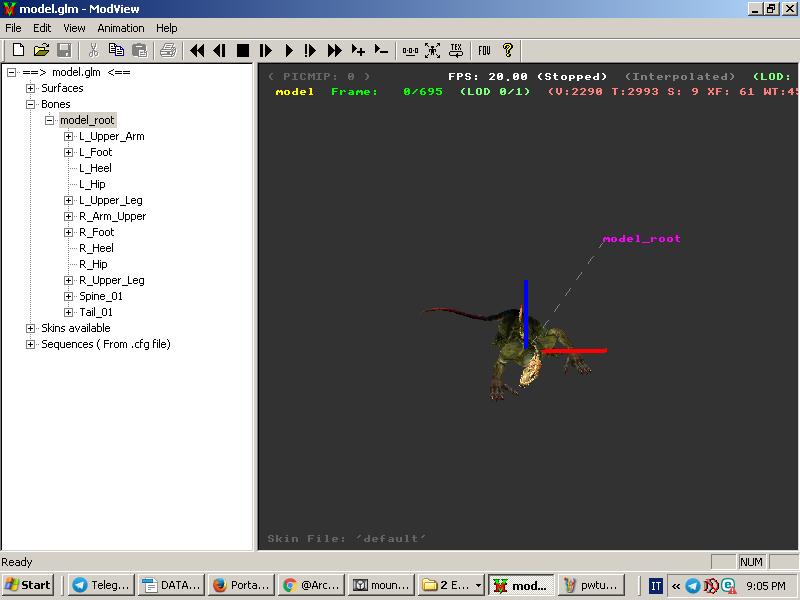800x600 pixels.
Task: Collapse the model_root bone node
Action: 49,120
